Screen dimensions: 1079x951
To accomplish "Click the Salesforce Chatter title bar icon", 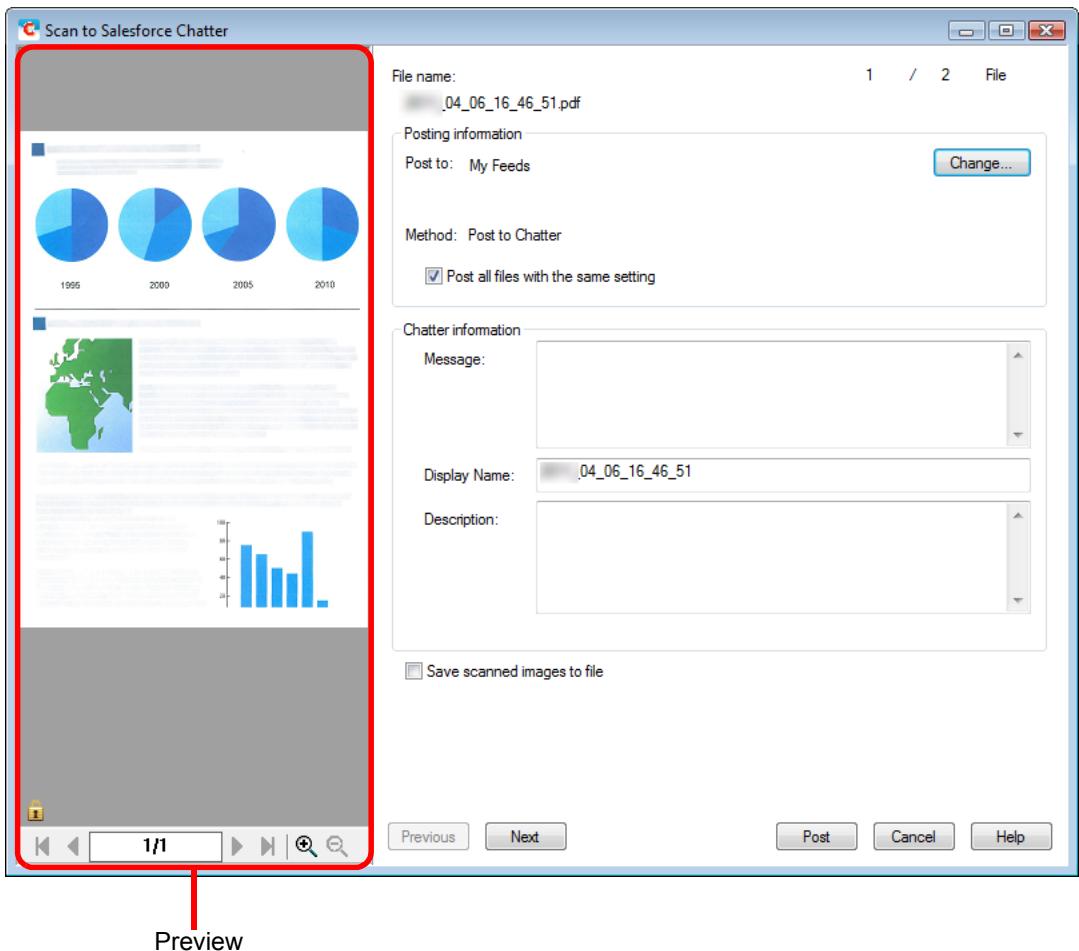I will pos(29,30).
